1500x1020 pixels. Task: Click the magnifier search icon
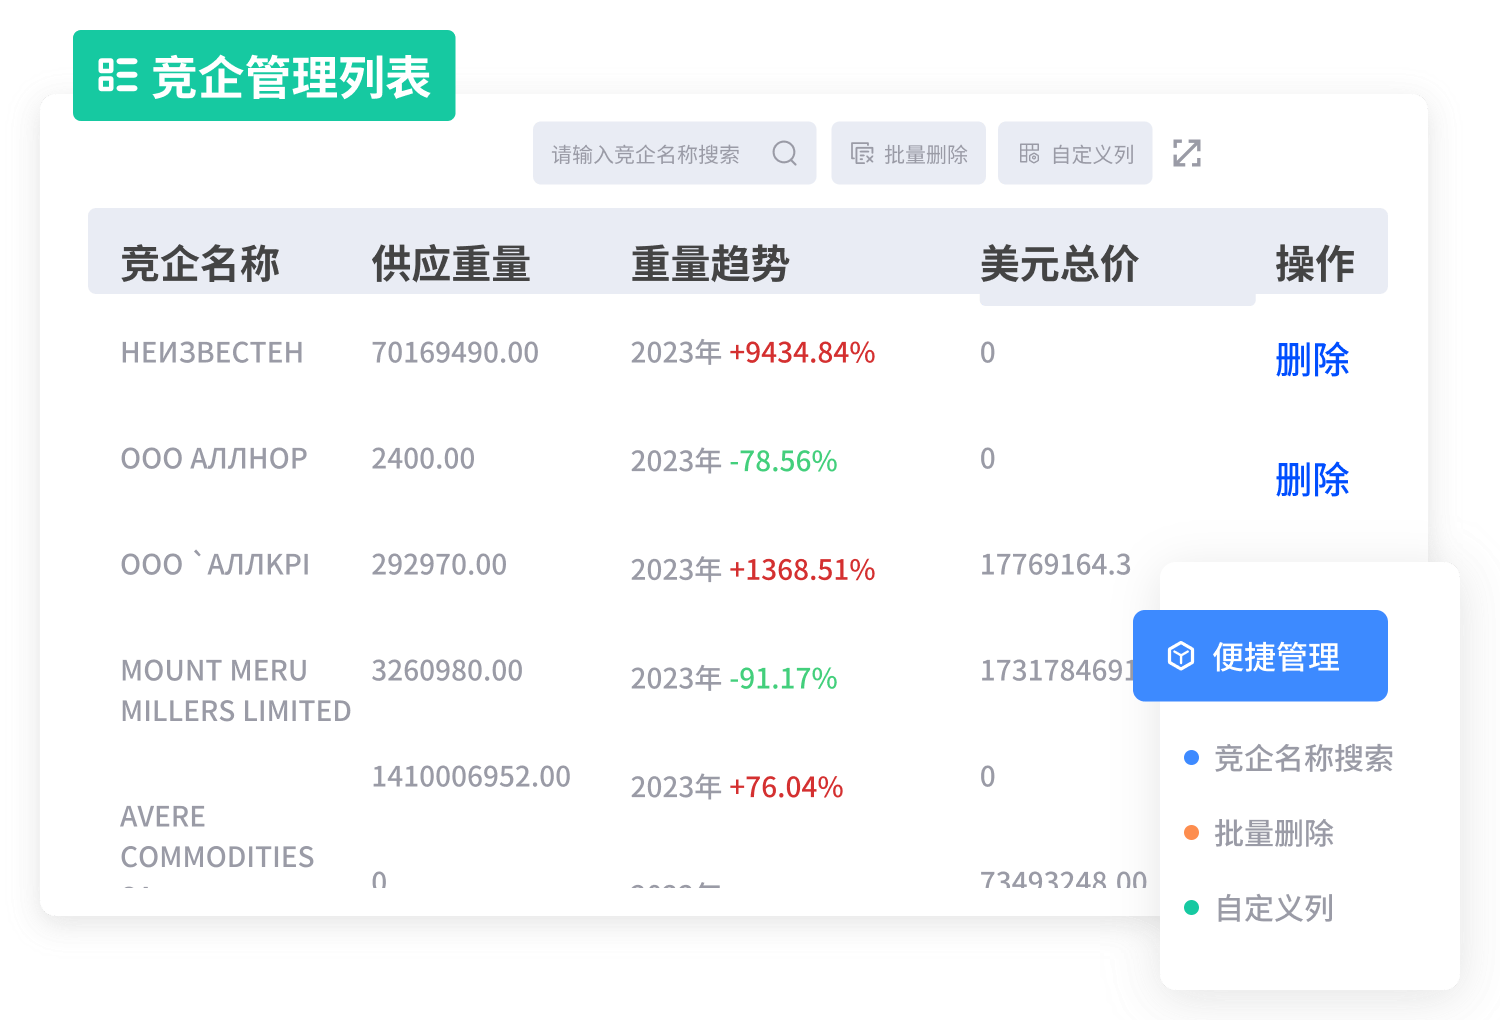[x=785, y=153]
